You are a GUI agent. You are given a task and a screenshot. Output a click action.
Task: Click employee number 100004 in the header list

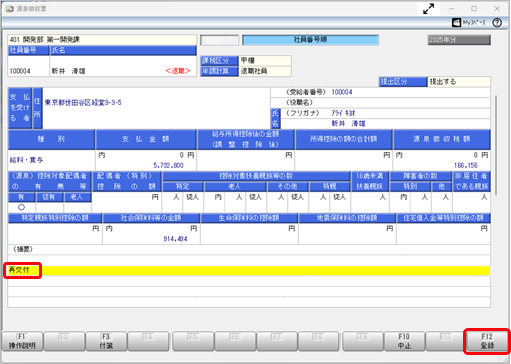20,71
